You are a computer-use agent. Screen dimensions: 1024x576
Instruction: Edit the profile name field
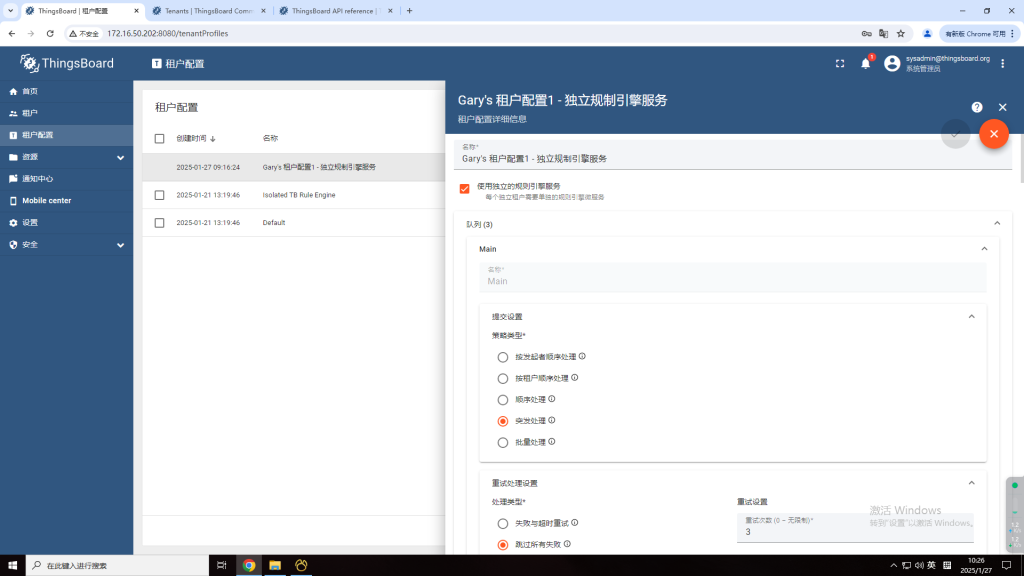733,154
